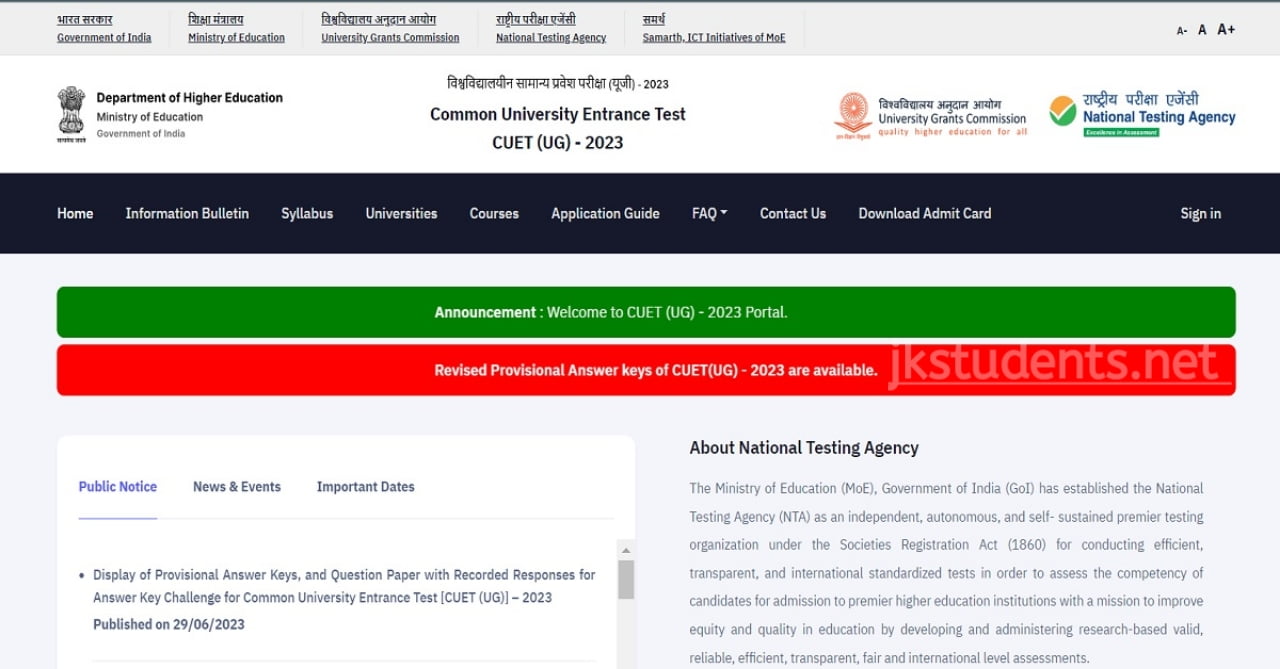Click the National Testing Agency logo

[x=1142, y=114]
